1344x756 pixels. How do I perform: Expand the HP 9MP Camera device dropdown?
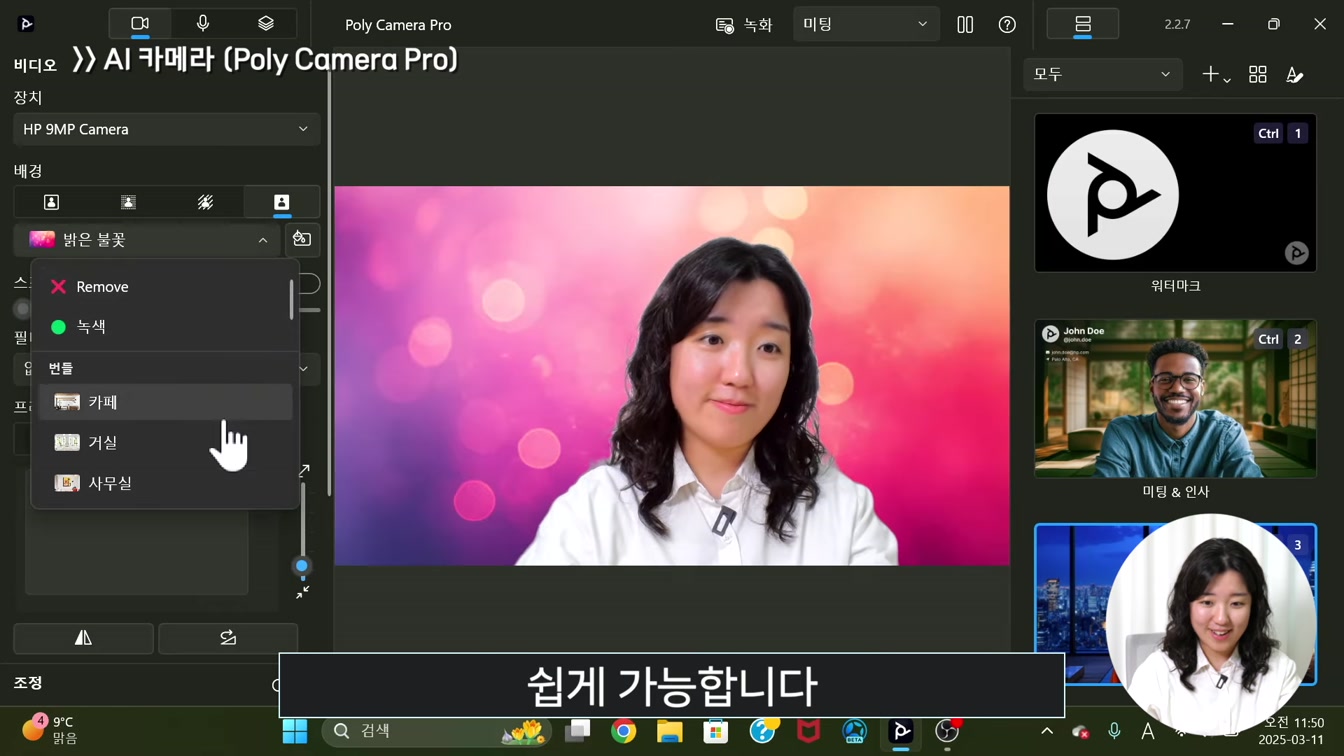coord(166,129)
